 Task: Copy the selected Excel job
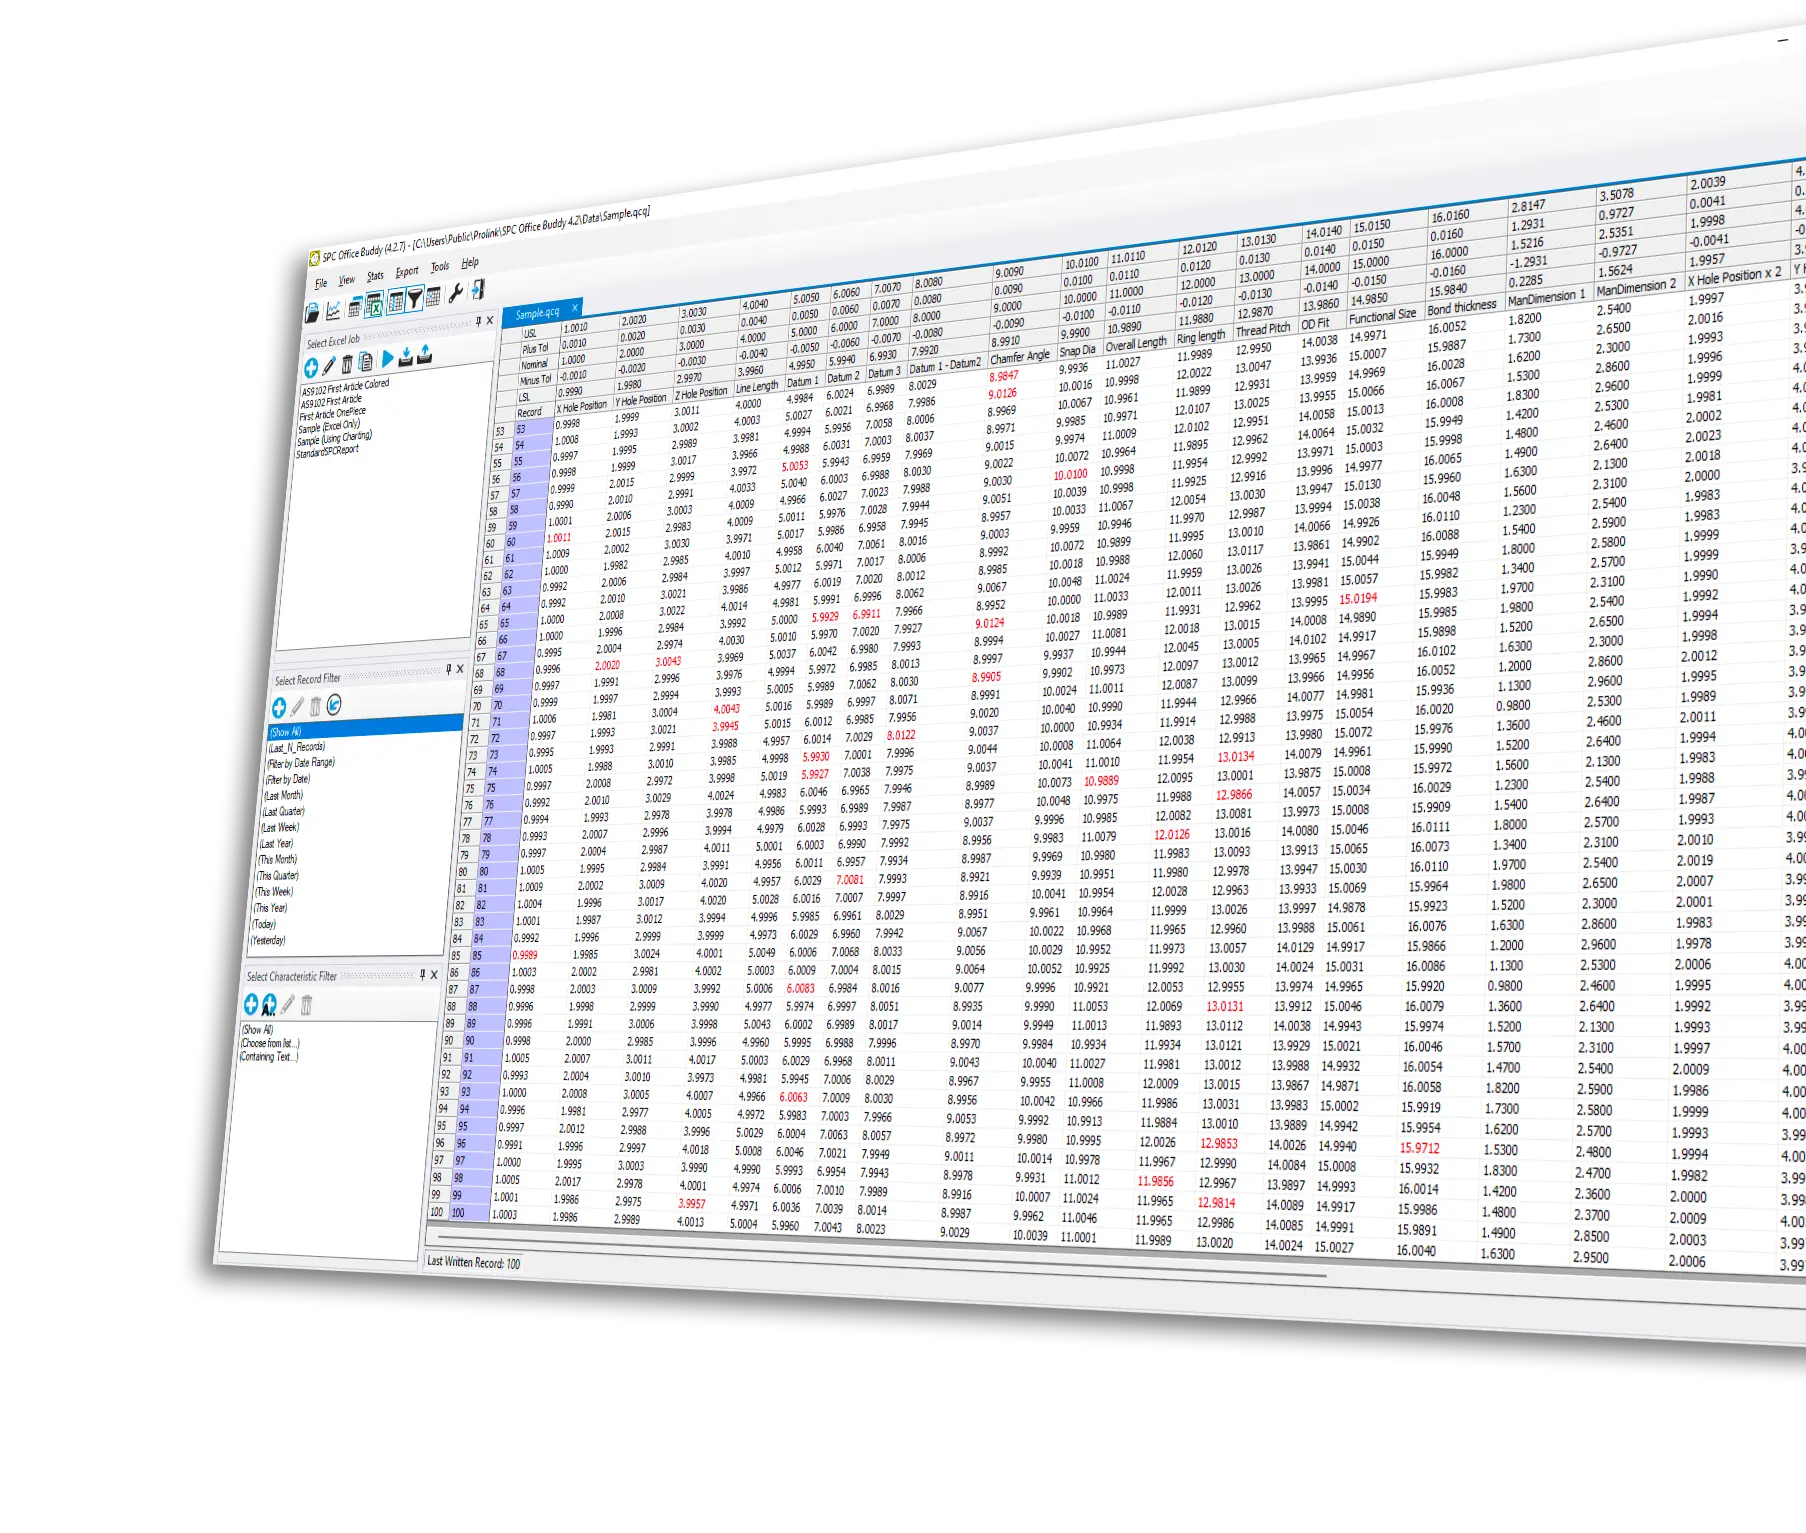coord(365,362)
